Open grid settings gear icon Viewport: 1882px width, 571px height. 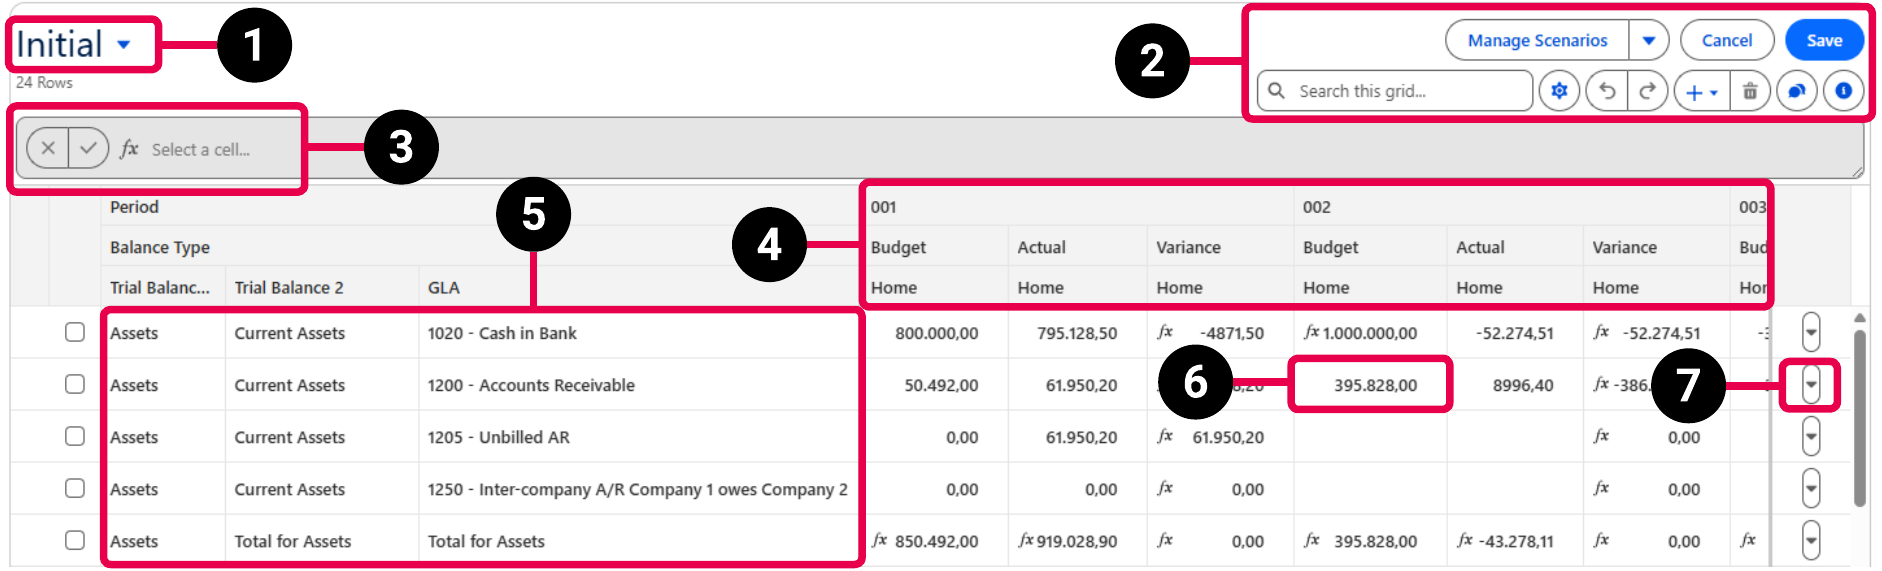(x=1559, y=91)
